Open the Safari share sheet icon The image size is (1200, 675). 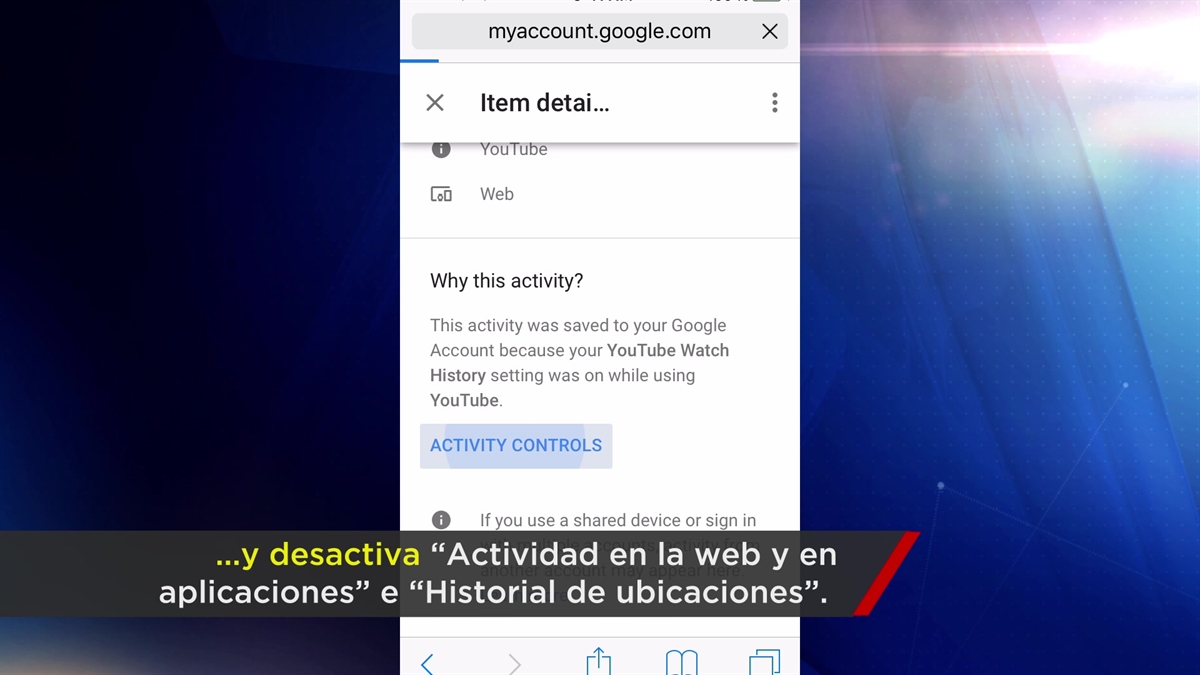click(x=598, y=661)
